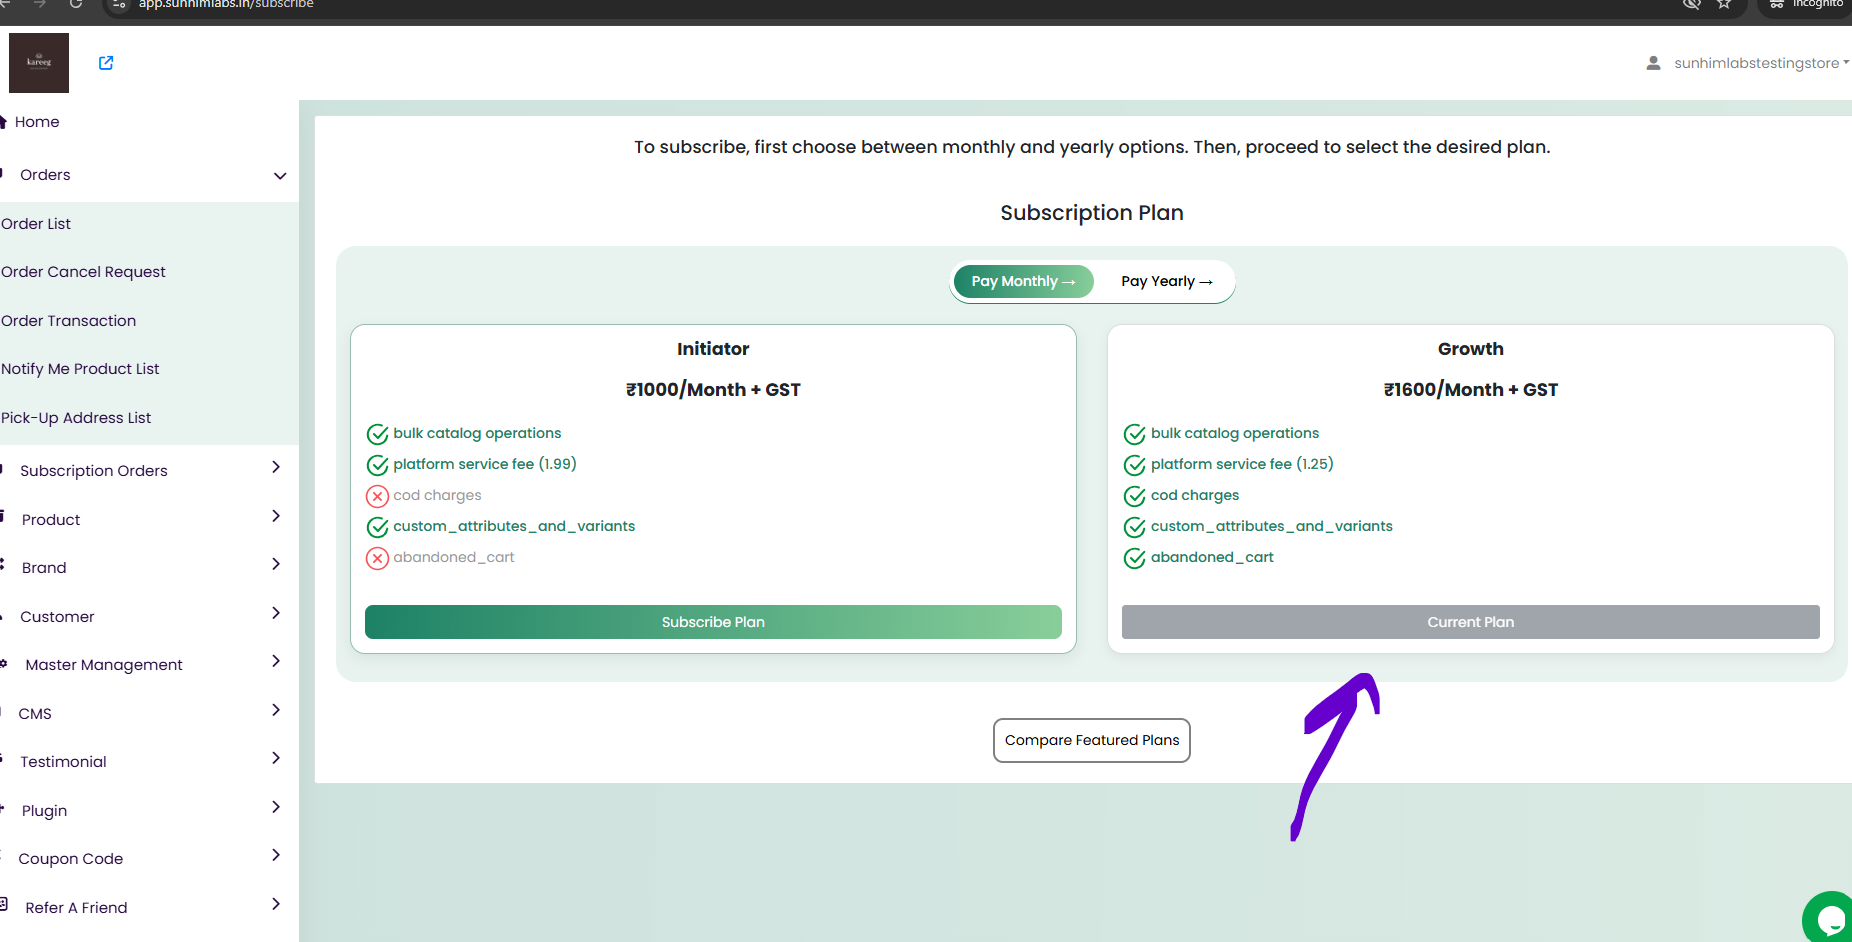Click Initiator cod charges cross icon

coord(377,496)
